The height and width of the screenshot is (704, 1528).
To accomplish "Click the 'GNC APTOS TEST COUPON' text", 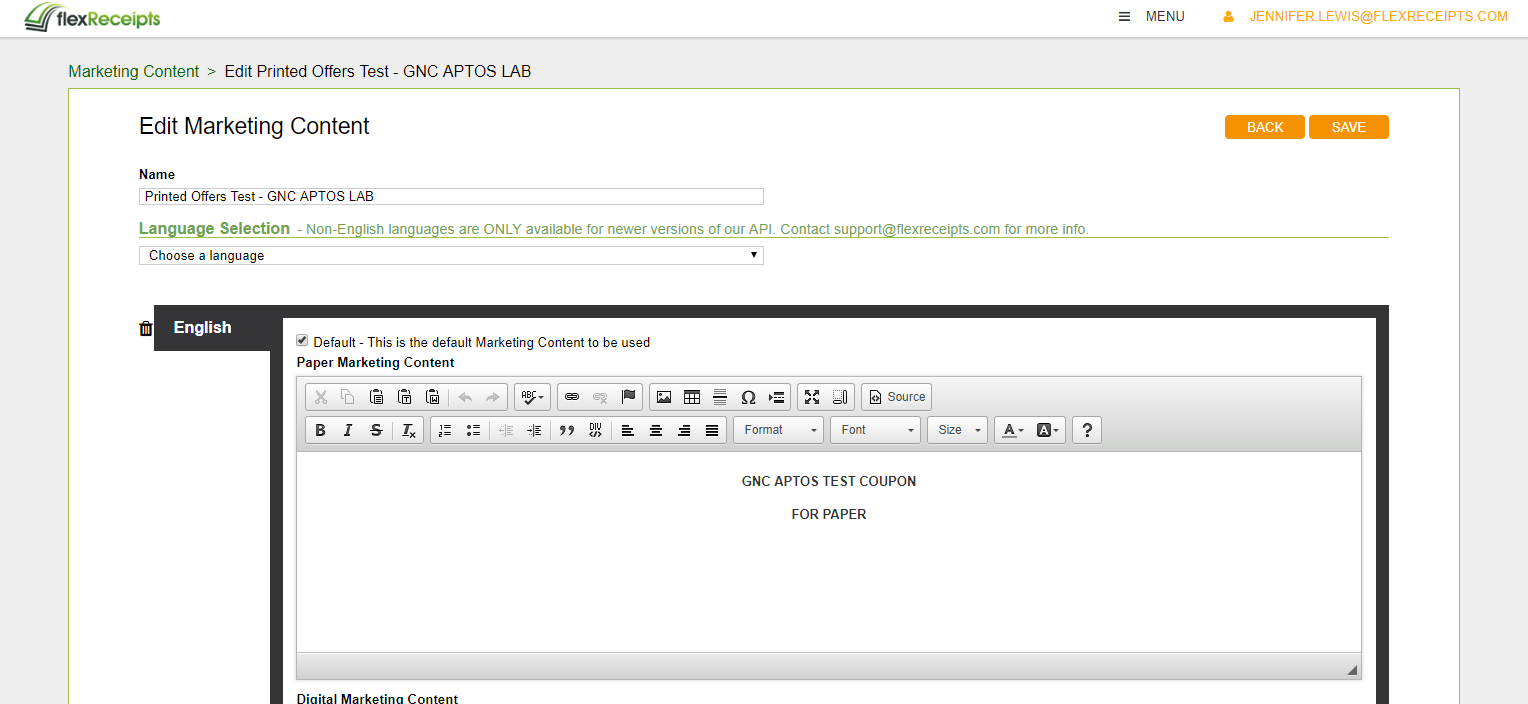I will click(829, 481).
